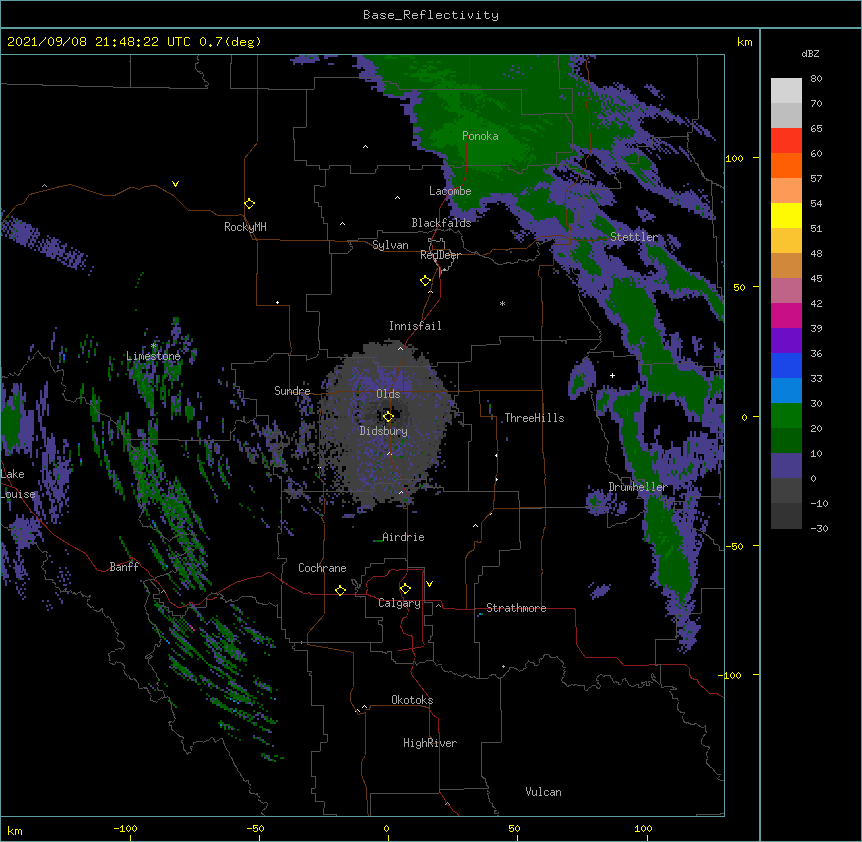
Task: Click the Ponoka city label
Action: pyautogui.click(x=480, y=136)
